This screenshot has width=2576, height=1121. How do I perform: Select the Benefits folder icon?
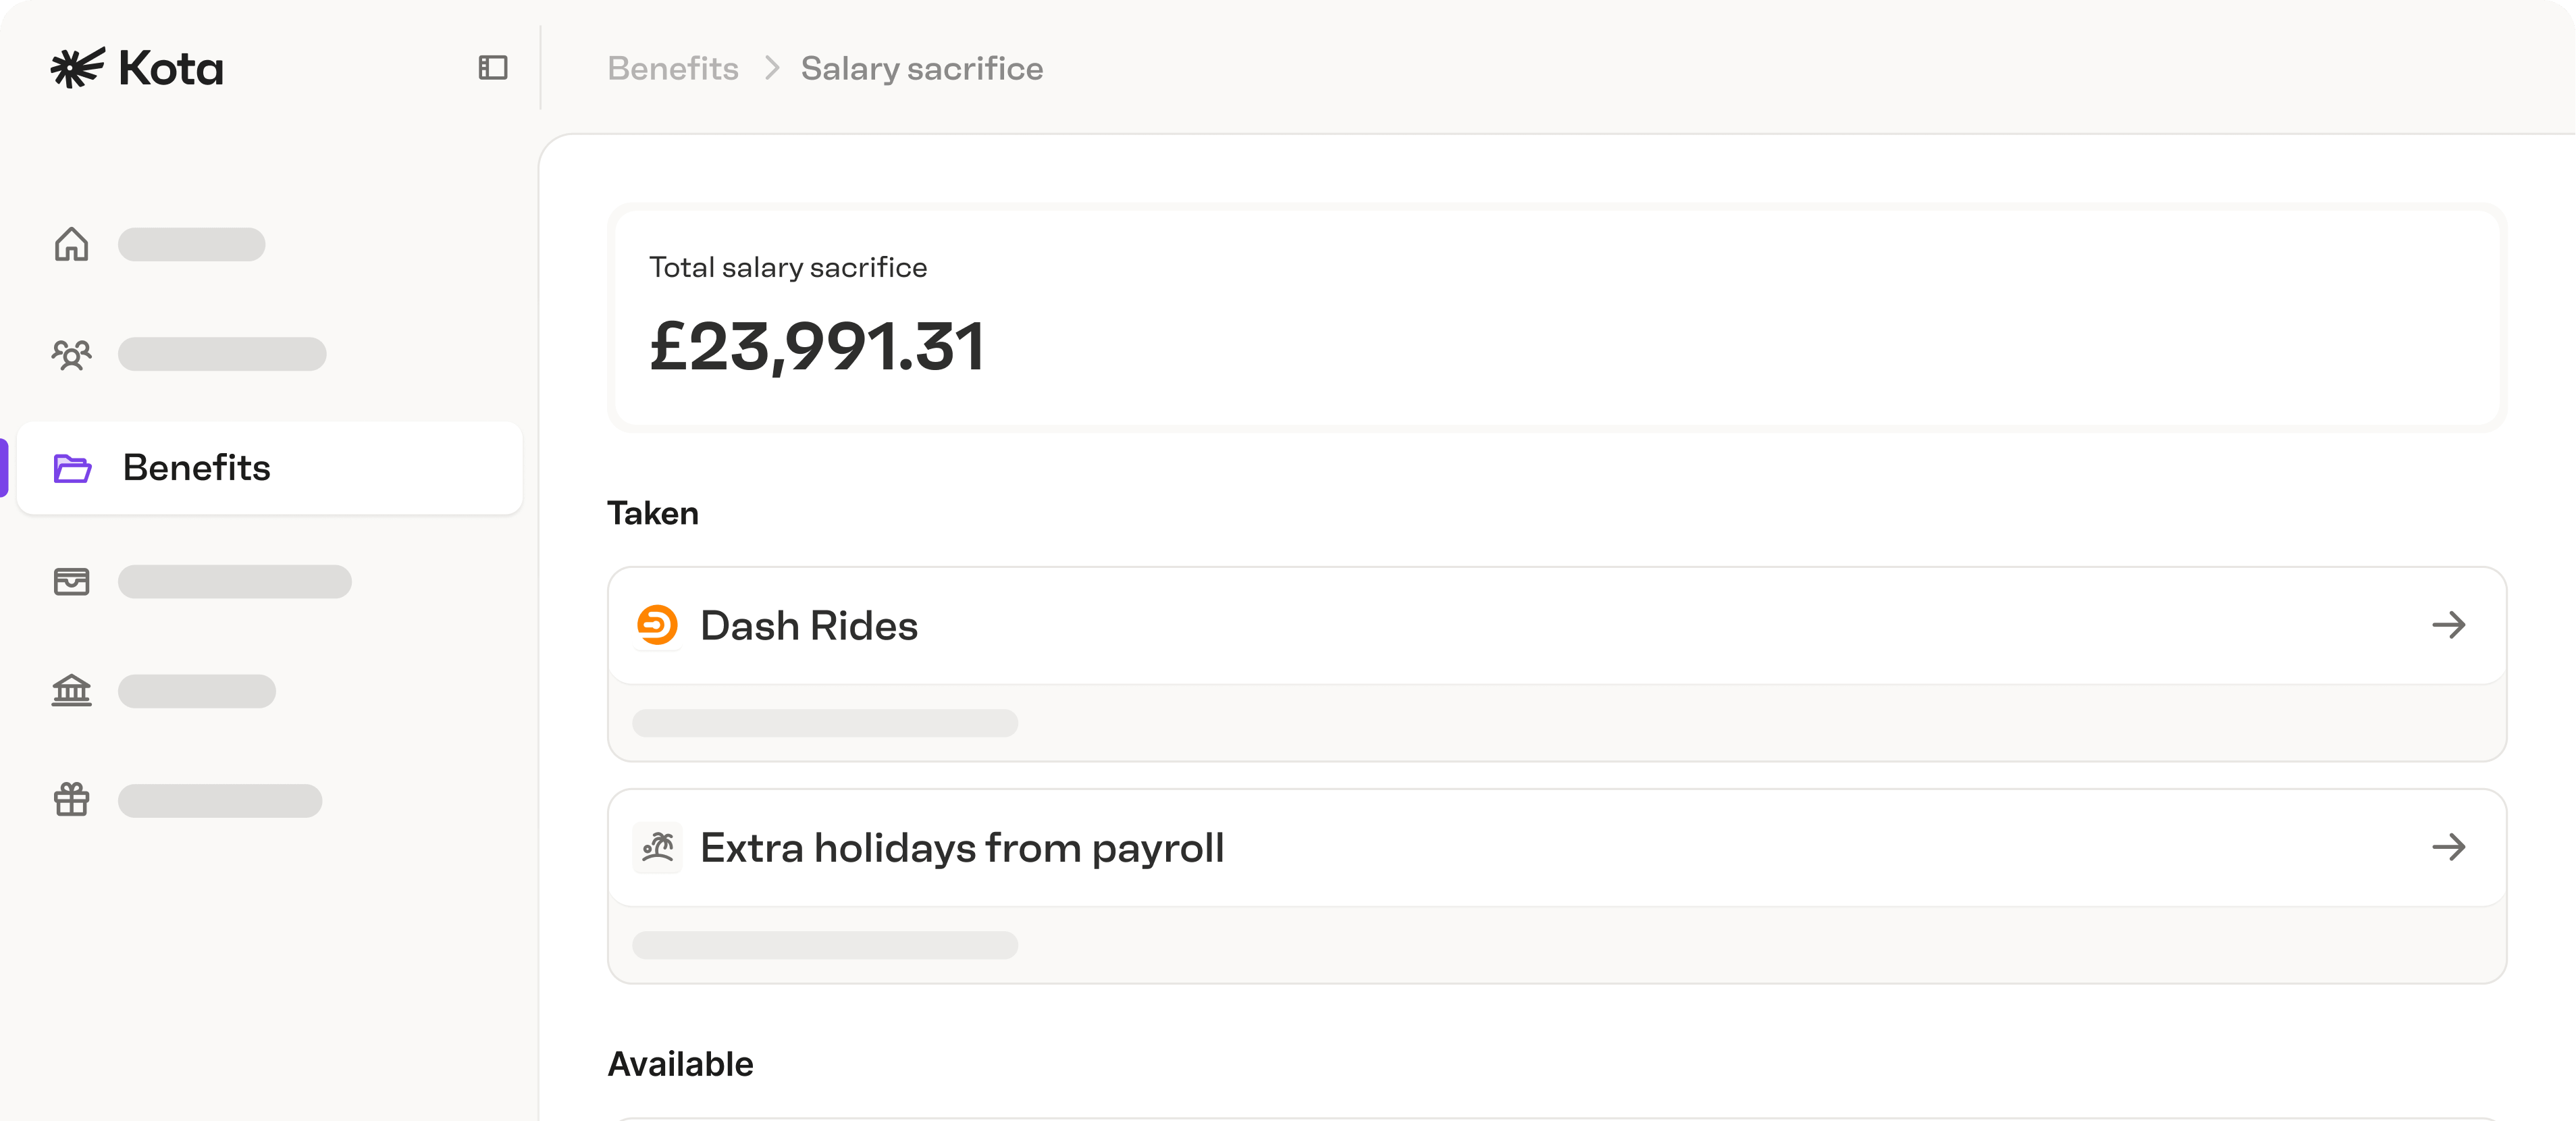pyautogui.click(x=72, y=468)
